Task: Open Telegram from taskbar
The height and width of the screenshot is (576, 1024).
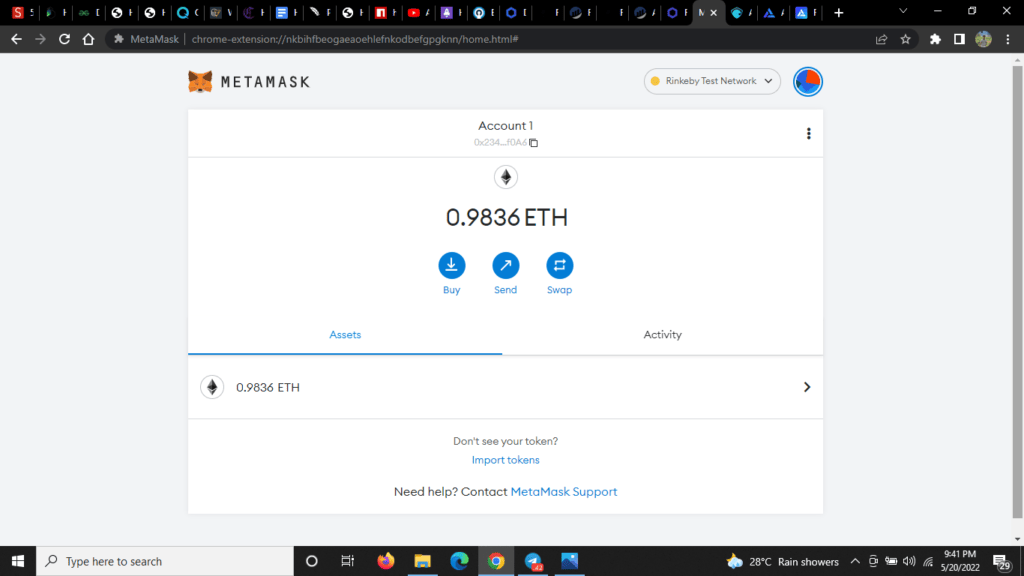Action: pos(533,561)
